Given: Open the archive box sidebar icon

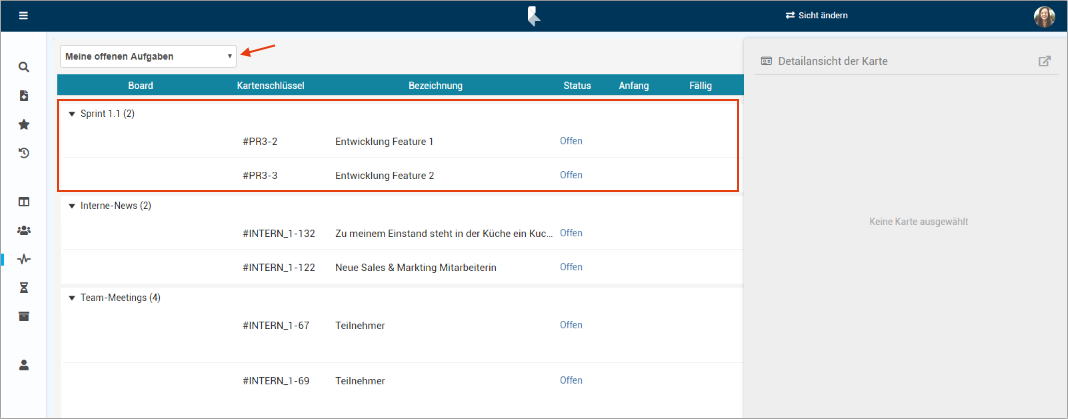Looking at the screenshot, I should click(24, 316).
